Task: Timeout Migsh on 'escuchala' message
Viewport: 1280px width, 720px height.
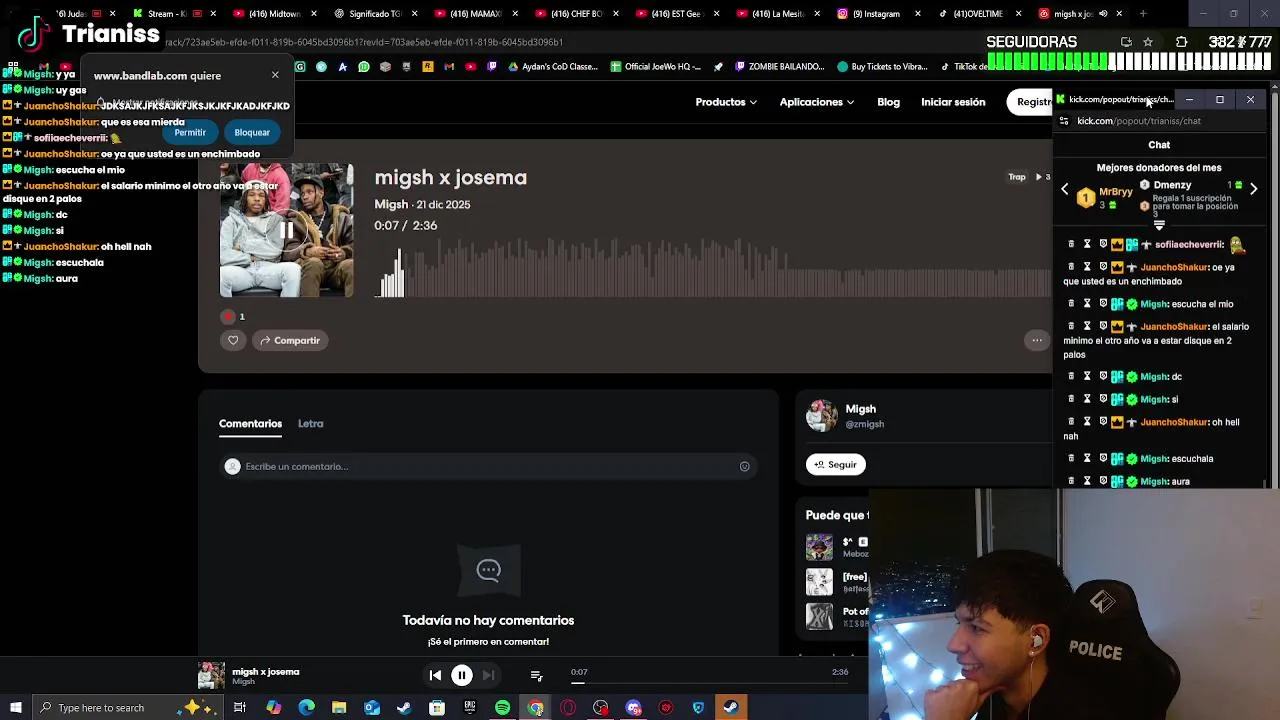Action: click(1087, 459)
